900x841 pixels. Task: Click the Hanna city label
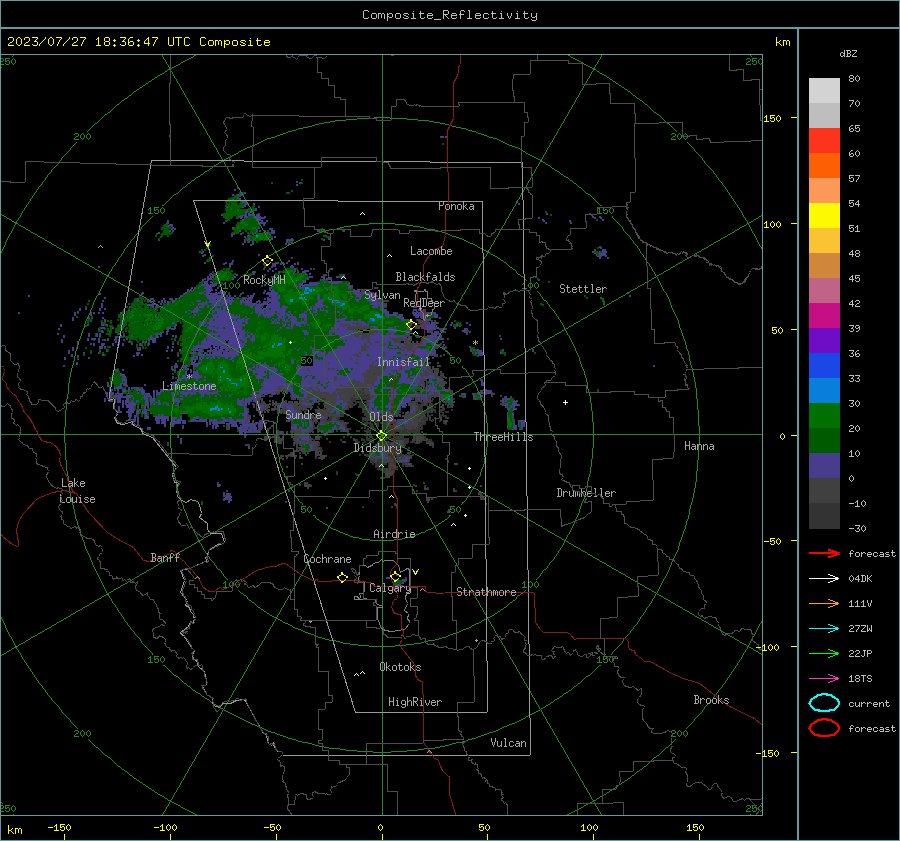coord(699,446)
